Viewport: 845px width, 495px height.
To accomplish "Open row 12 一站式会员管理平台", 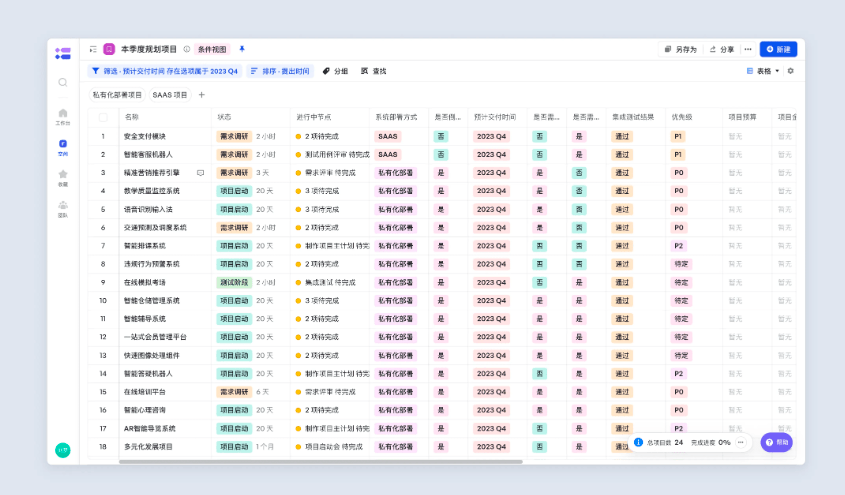I will pos(155,337).
